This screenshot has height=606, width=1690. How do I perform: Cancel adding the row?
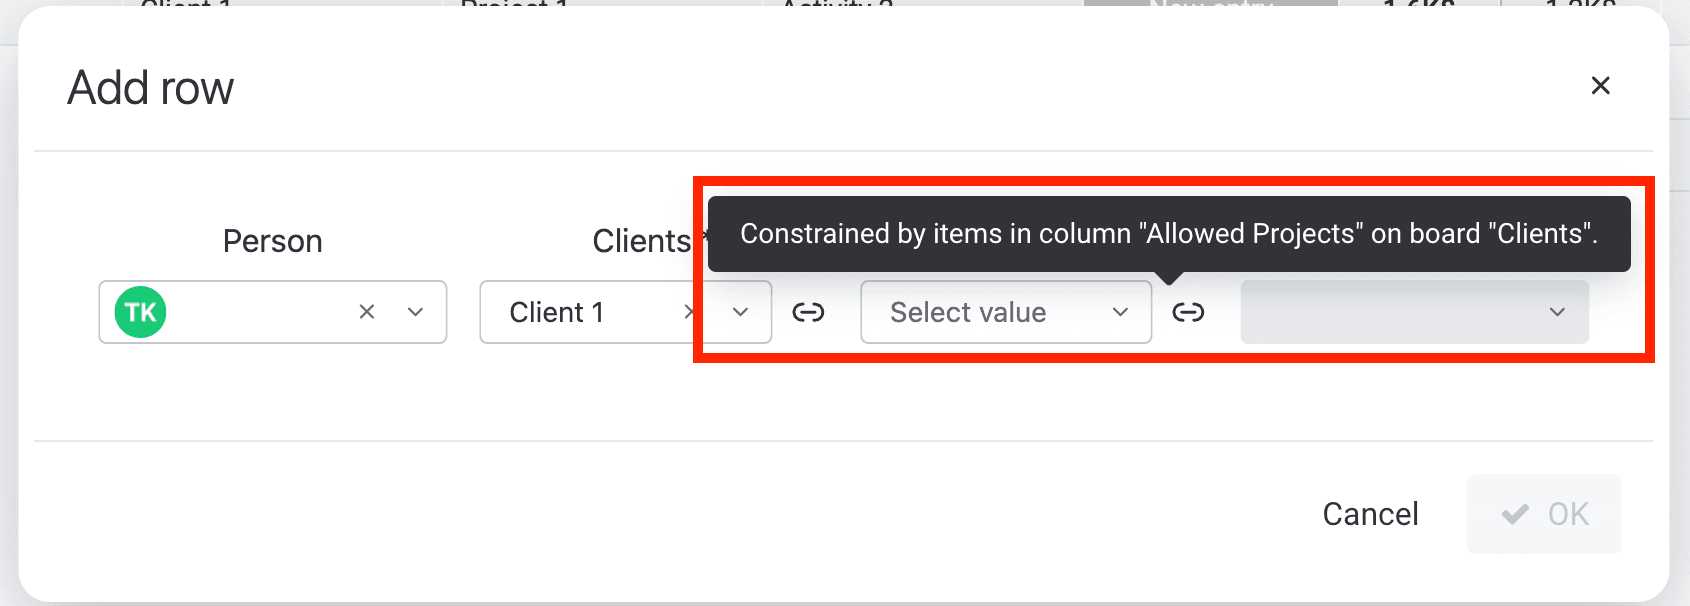click(x=1370, y=514)
